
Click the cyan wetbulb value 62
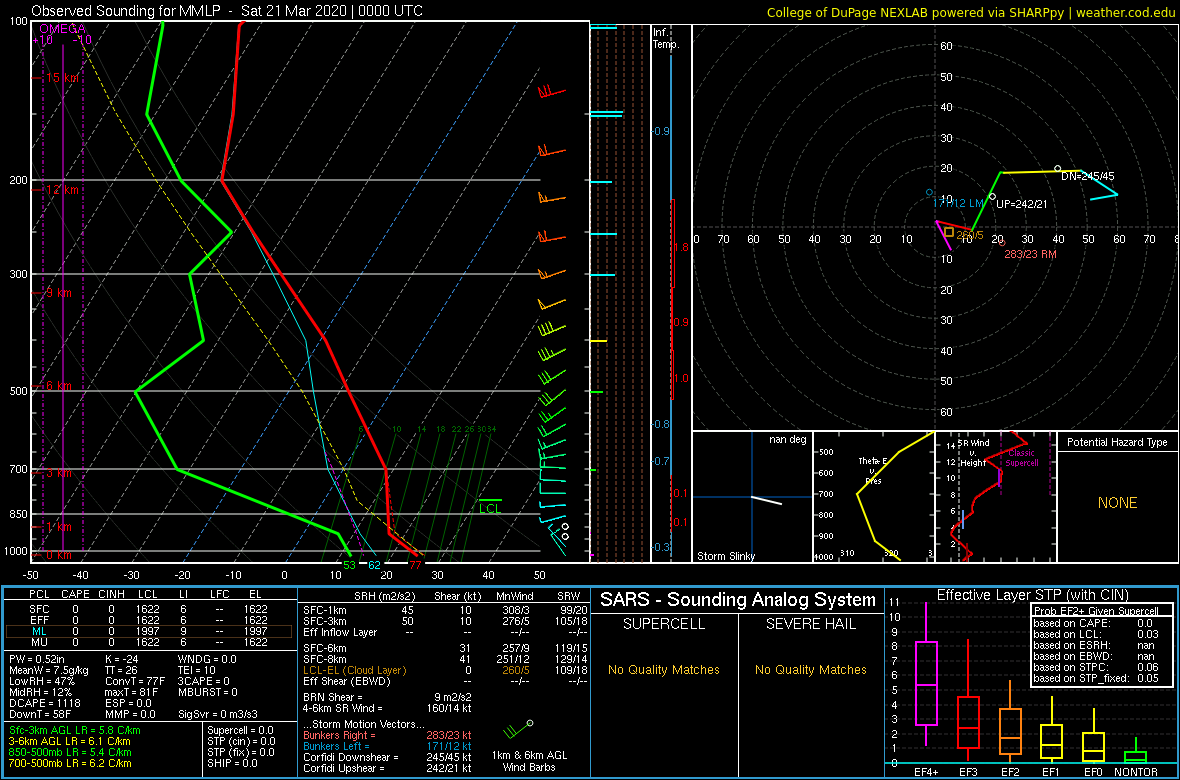(374, 565)
